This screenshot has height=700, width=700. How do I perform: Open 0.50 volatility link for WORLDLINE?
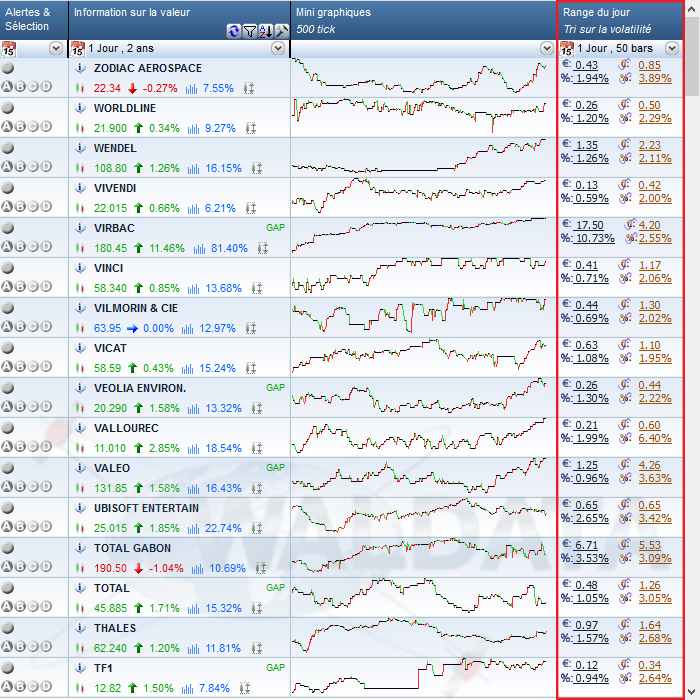[x=649, y=105]
